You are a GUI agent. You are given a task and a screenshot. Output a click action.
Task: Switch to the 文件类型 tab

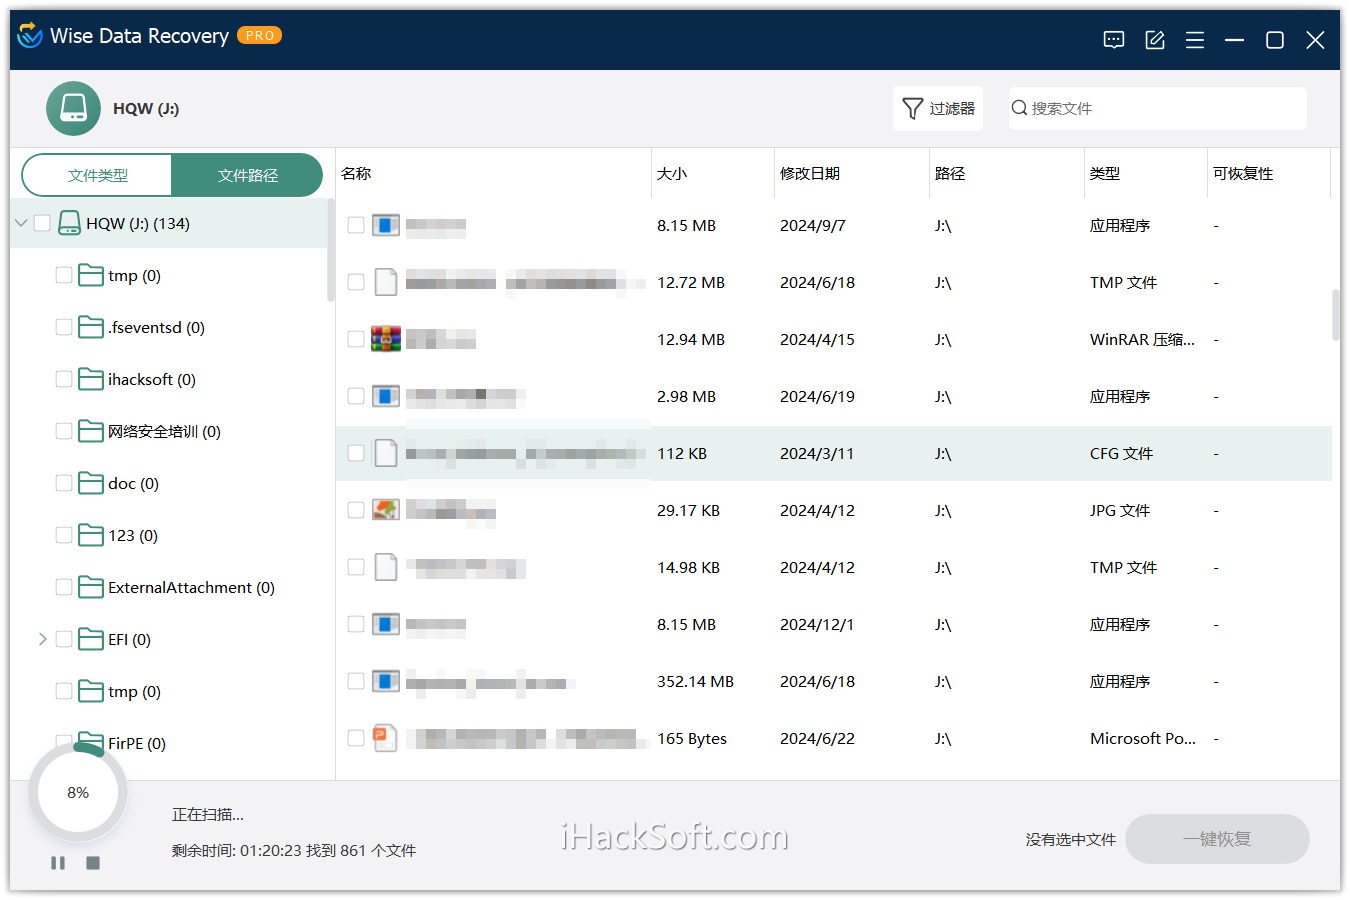(97, 175)
